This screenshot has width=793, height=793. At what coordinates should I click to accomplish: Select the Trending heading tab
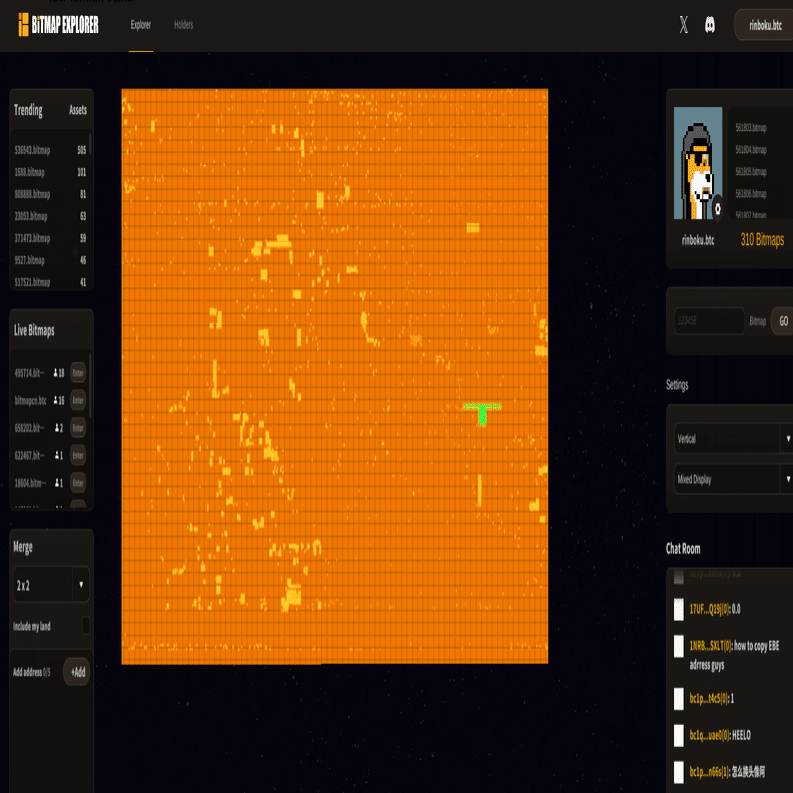click(x=28, y=110)
